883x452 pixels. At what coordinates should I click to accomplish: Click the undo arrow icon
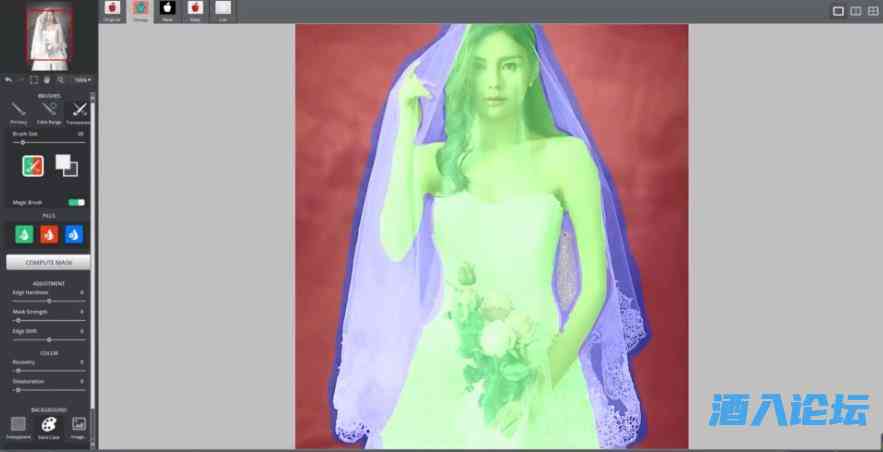tap(9, 79)
